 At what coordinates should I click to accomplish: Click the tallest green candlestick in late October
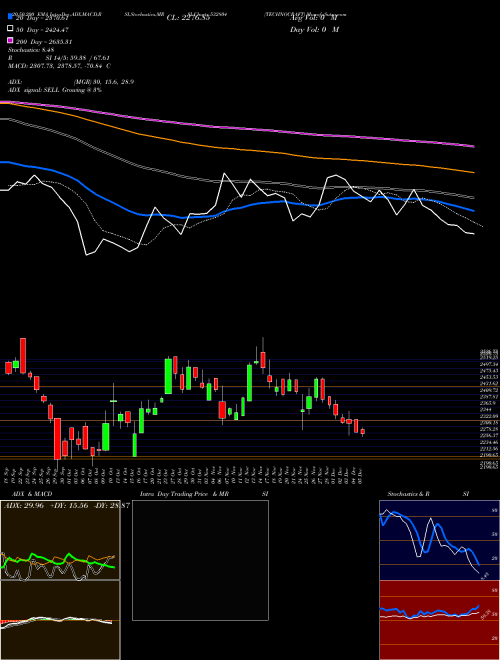point(168,376)
